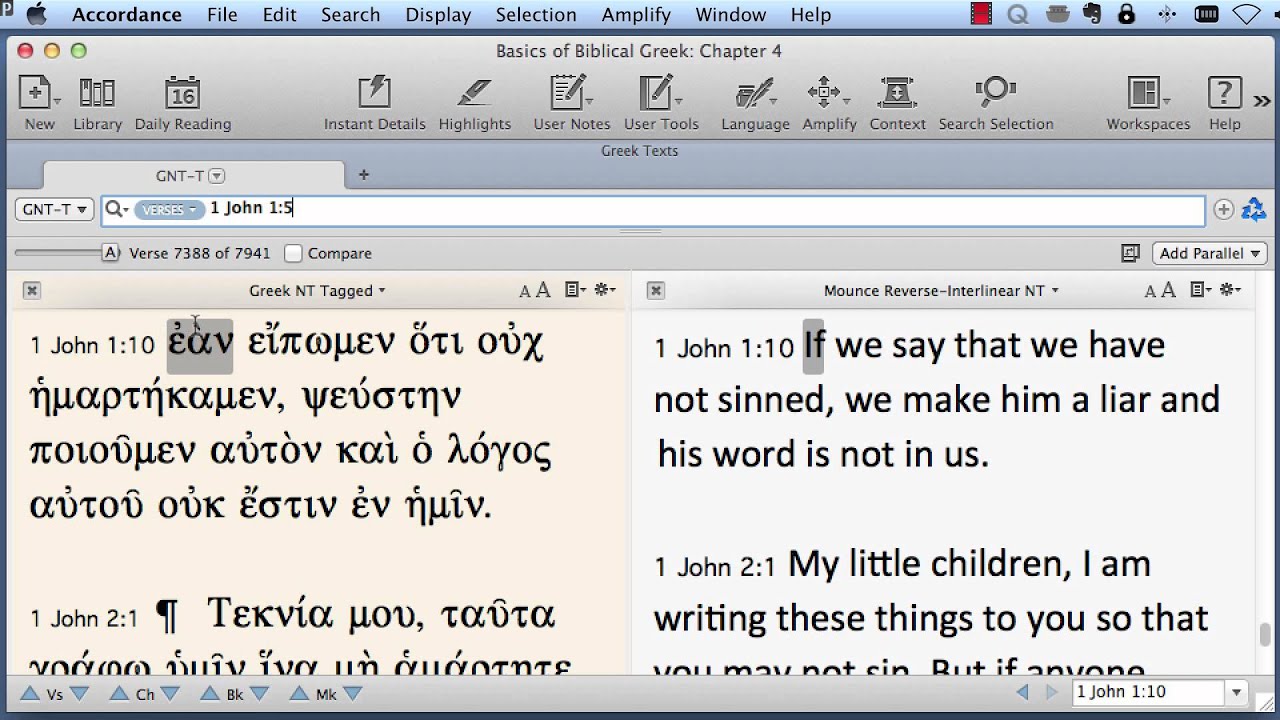Screen dimensions: 1280x720
Task: Open the VERSES search type dropdown
Action: click(168, 209)
